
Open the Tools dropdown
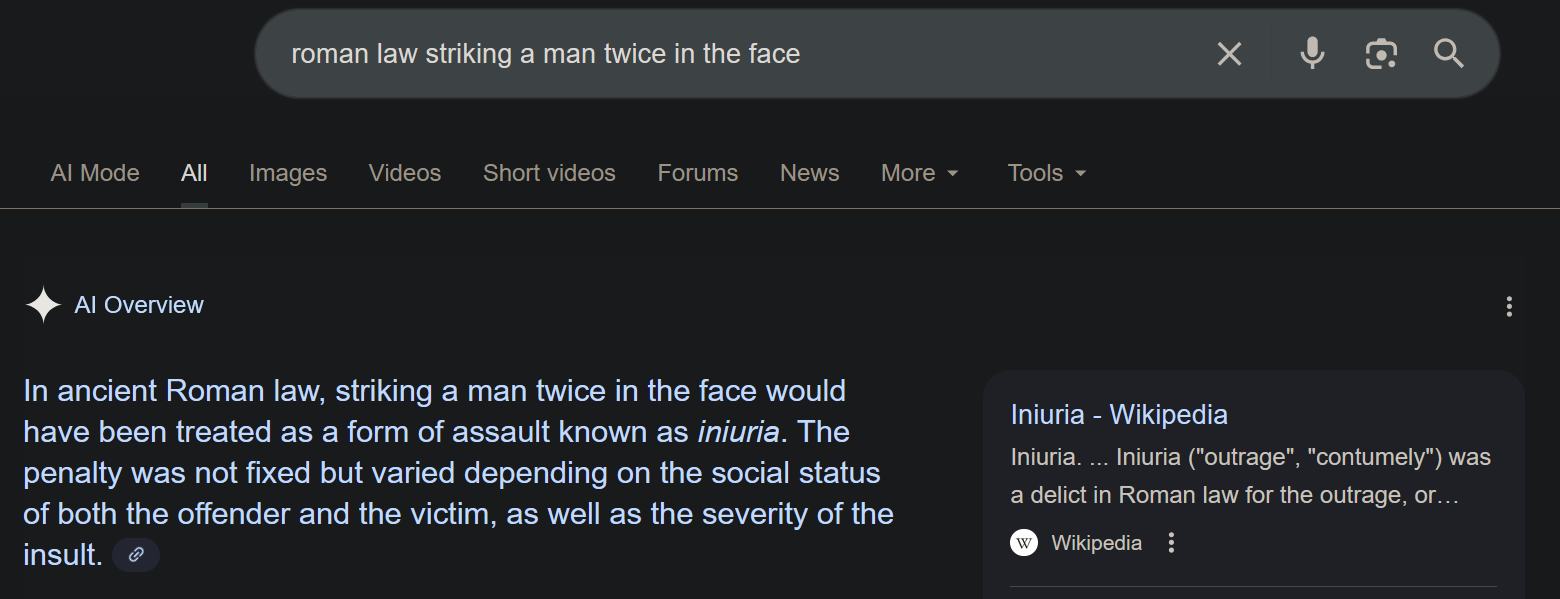tap(1046, 173)
